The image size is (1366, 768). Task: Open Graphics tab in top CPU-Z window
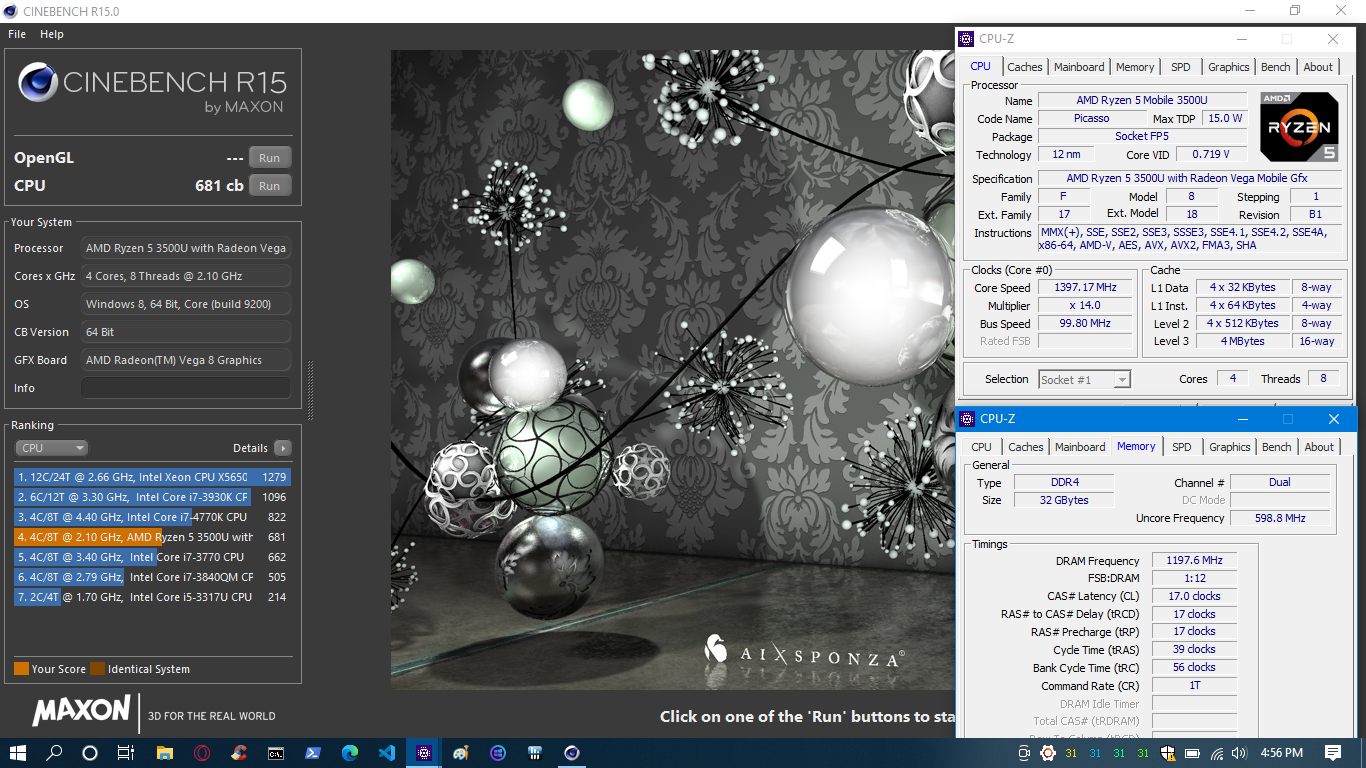[1229, 67]
